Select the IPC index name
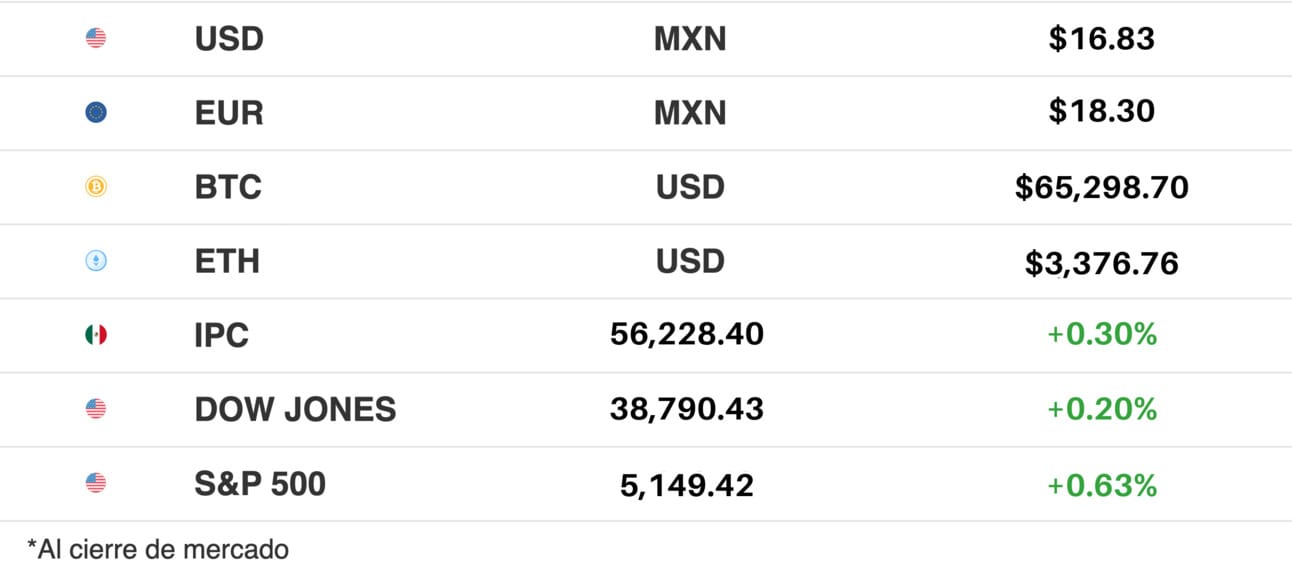 (222, 335)
